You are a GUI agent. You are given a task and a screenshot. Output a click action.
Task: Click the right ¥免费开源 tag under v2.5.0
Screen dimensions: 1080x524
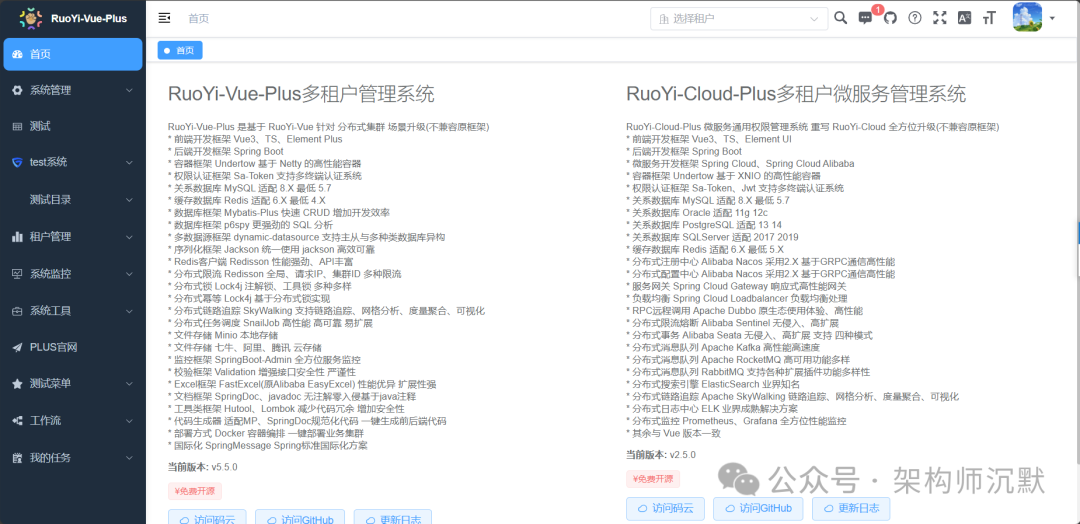point(653,479)
